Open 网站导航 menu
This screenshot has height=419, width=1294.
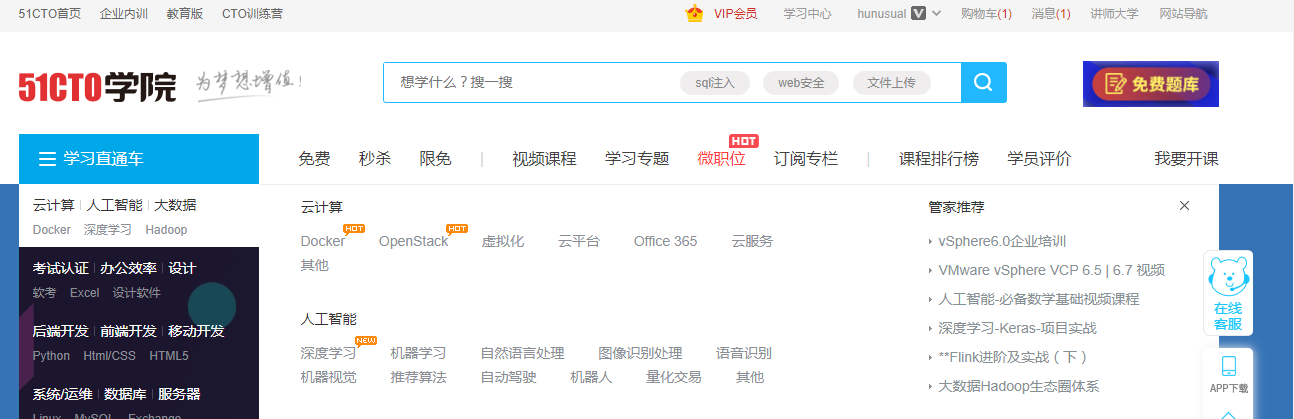1183,14
